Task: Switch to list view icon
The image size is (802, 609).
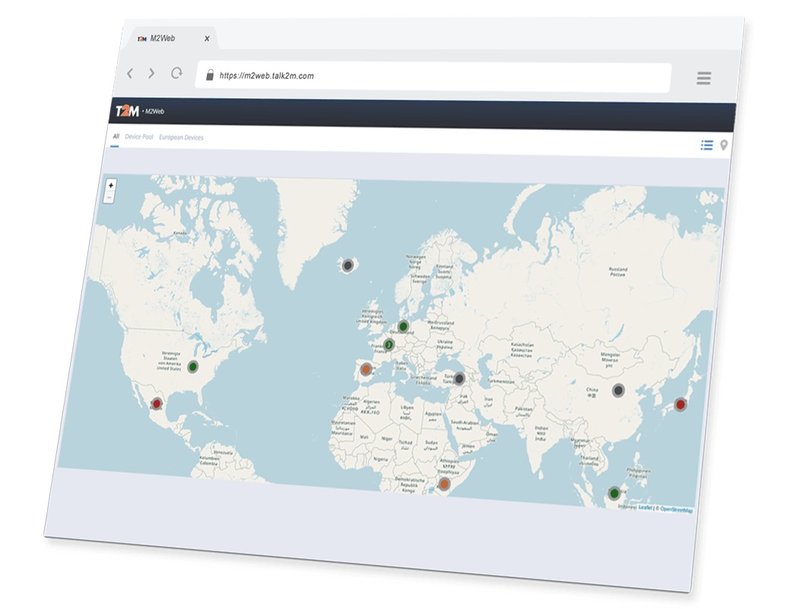Action: click(706, 145)
